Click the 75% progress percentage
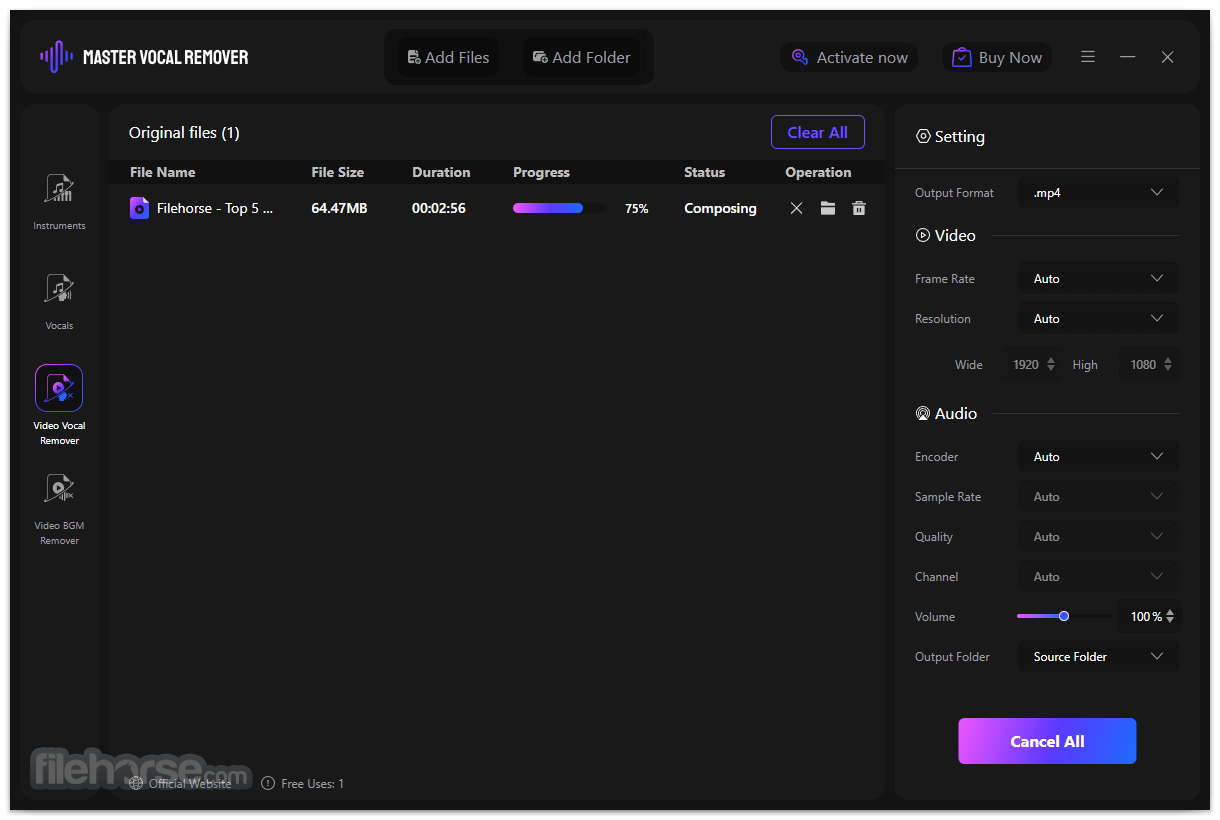1220x820 pixels. pyautogui.click(x=637, y=209)
